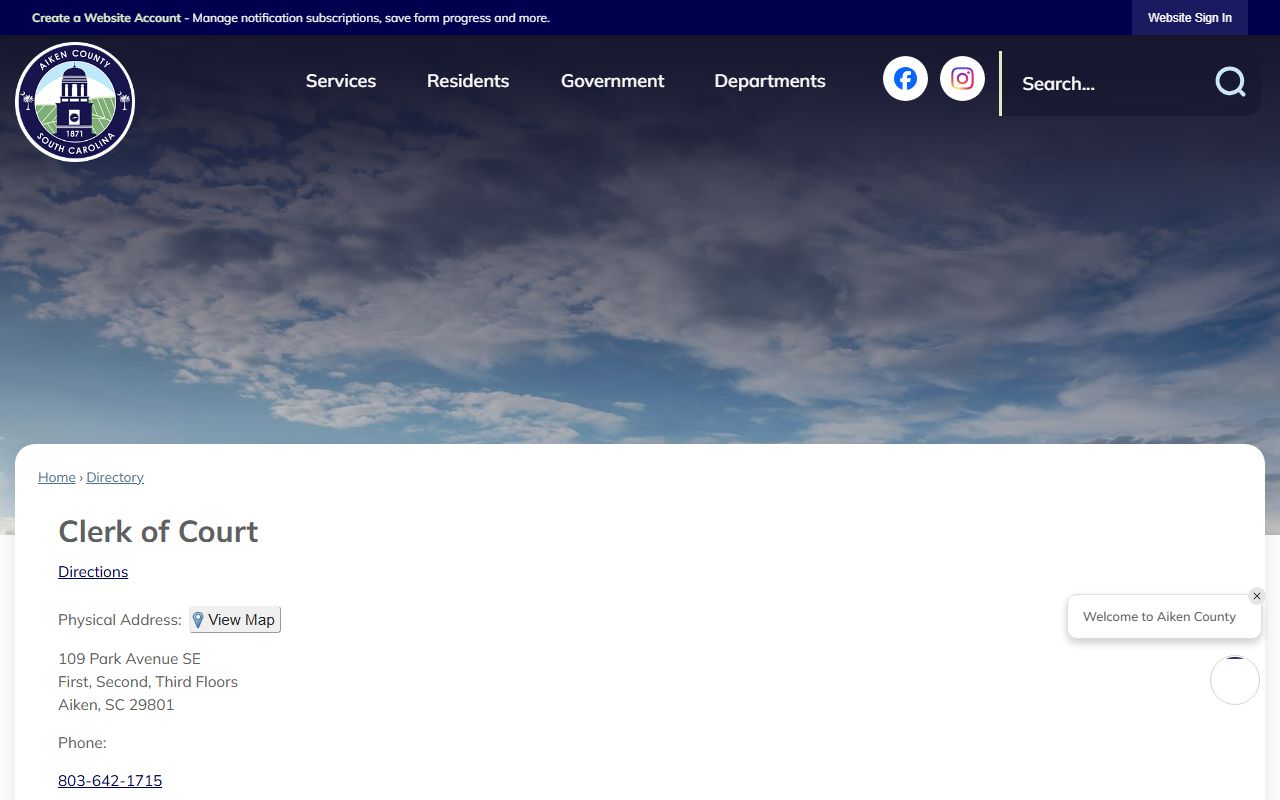Open the Residents menu
Image resolution: width=1280 pixels, height=800 pixels.
[468, 81]
